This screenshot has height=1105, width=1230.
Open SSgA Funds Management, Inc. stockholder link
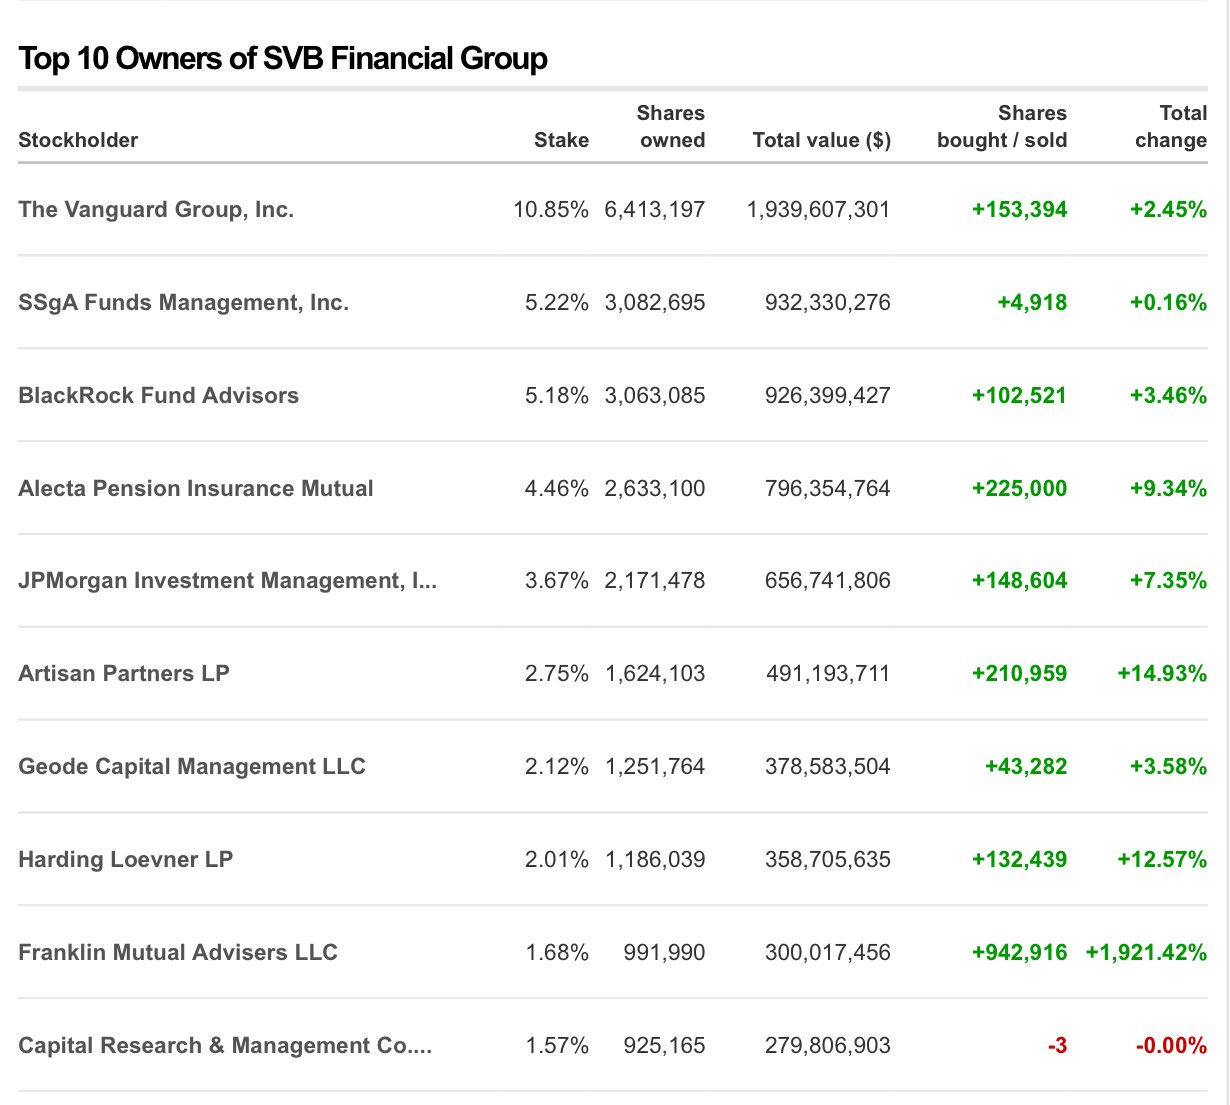click(184, 303)
